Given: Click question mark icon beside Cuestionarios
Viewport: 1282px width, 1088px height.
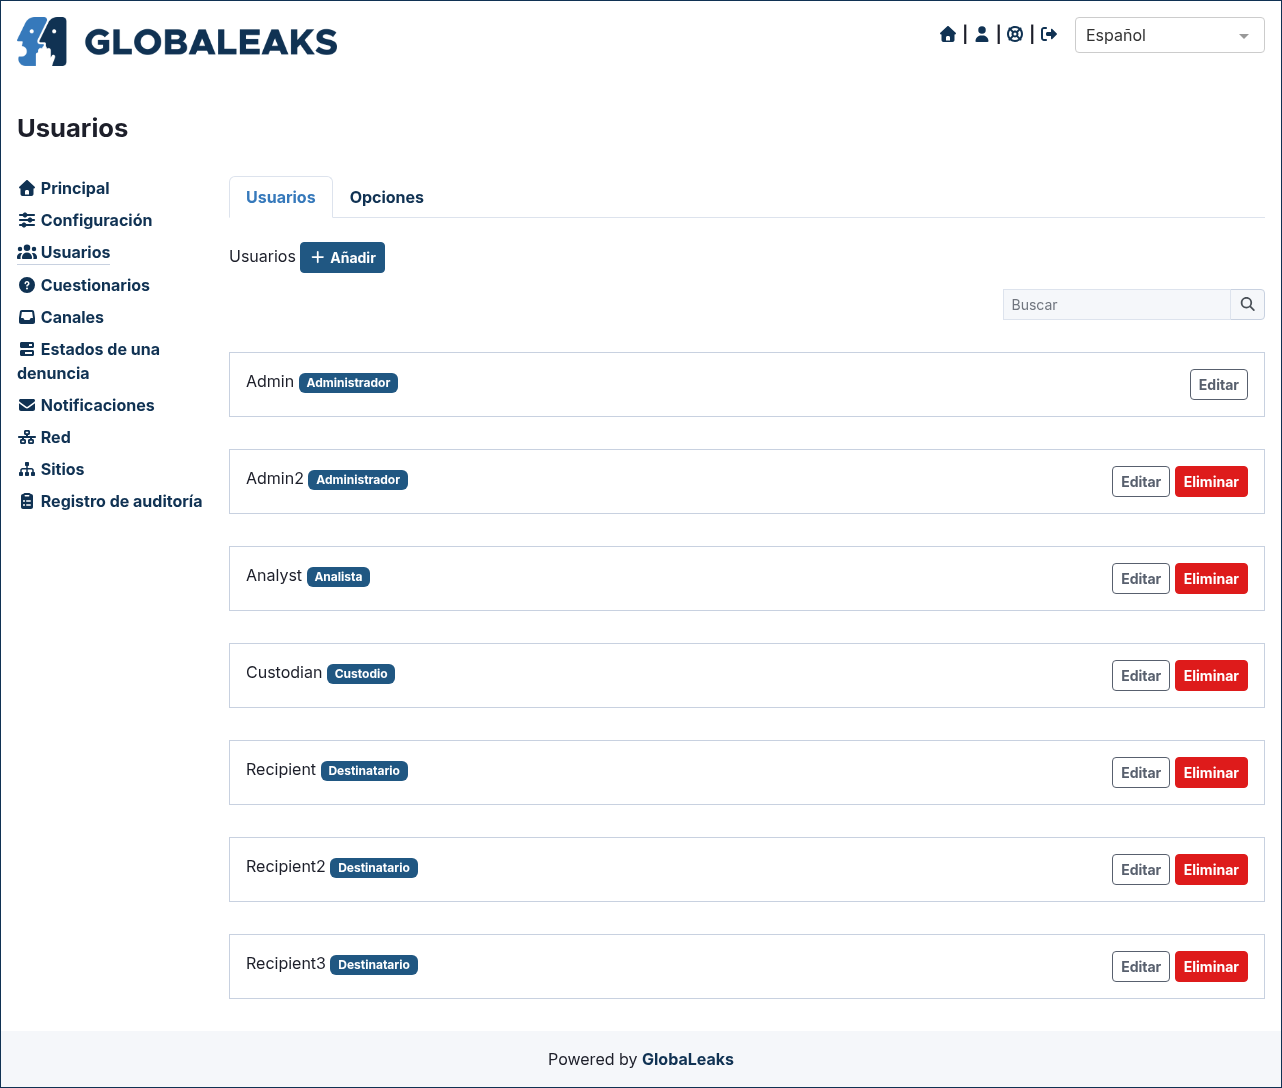Looking at the screenshot, I should pyautogui.click(x=27, y=285).
